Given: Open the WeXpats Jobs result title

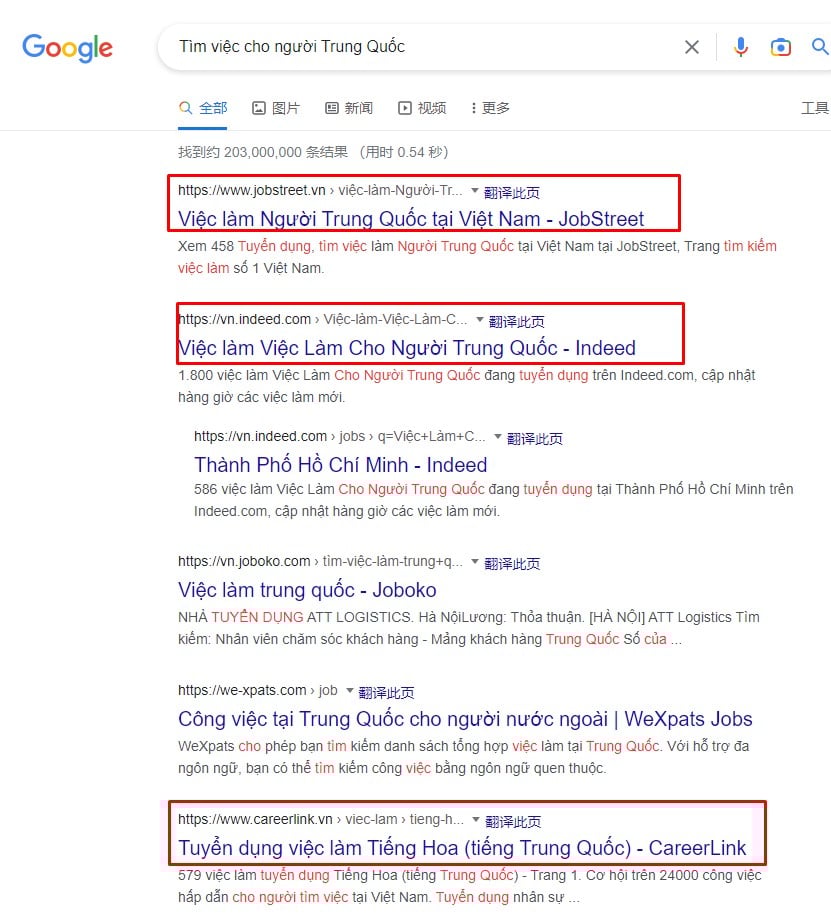Looking at the screenshot, I should [x=465, y=719].
